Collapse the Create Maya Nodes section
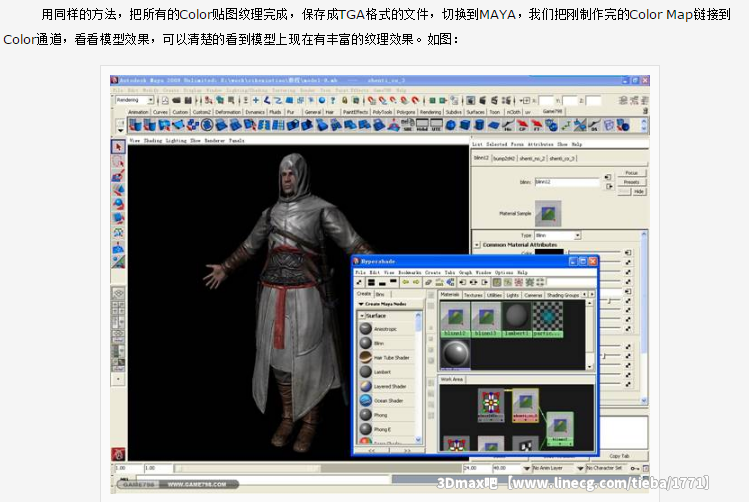This screenshot has width=749, height=502. [361, 304]
